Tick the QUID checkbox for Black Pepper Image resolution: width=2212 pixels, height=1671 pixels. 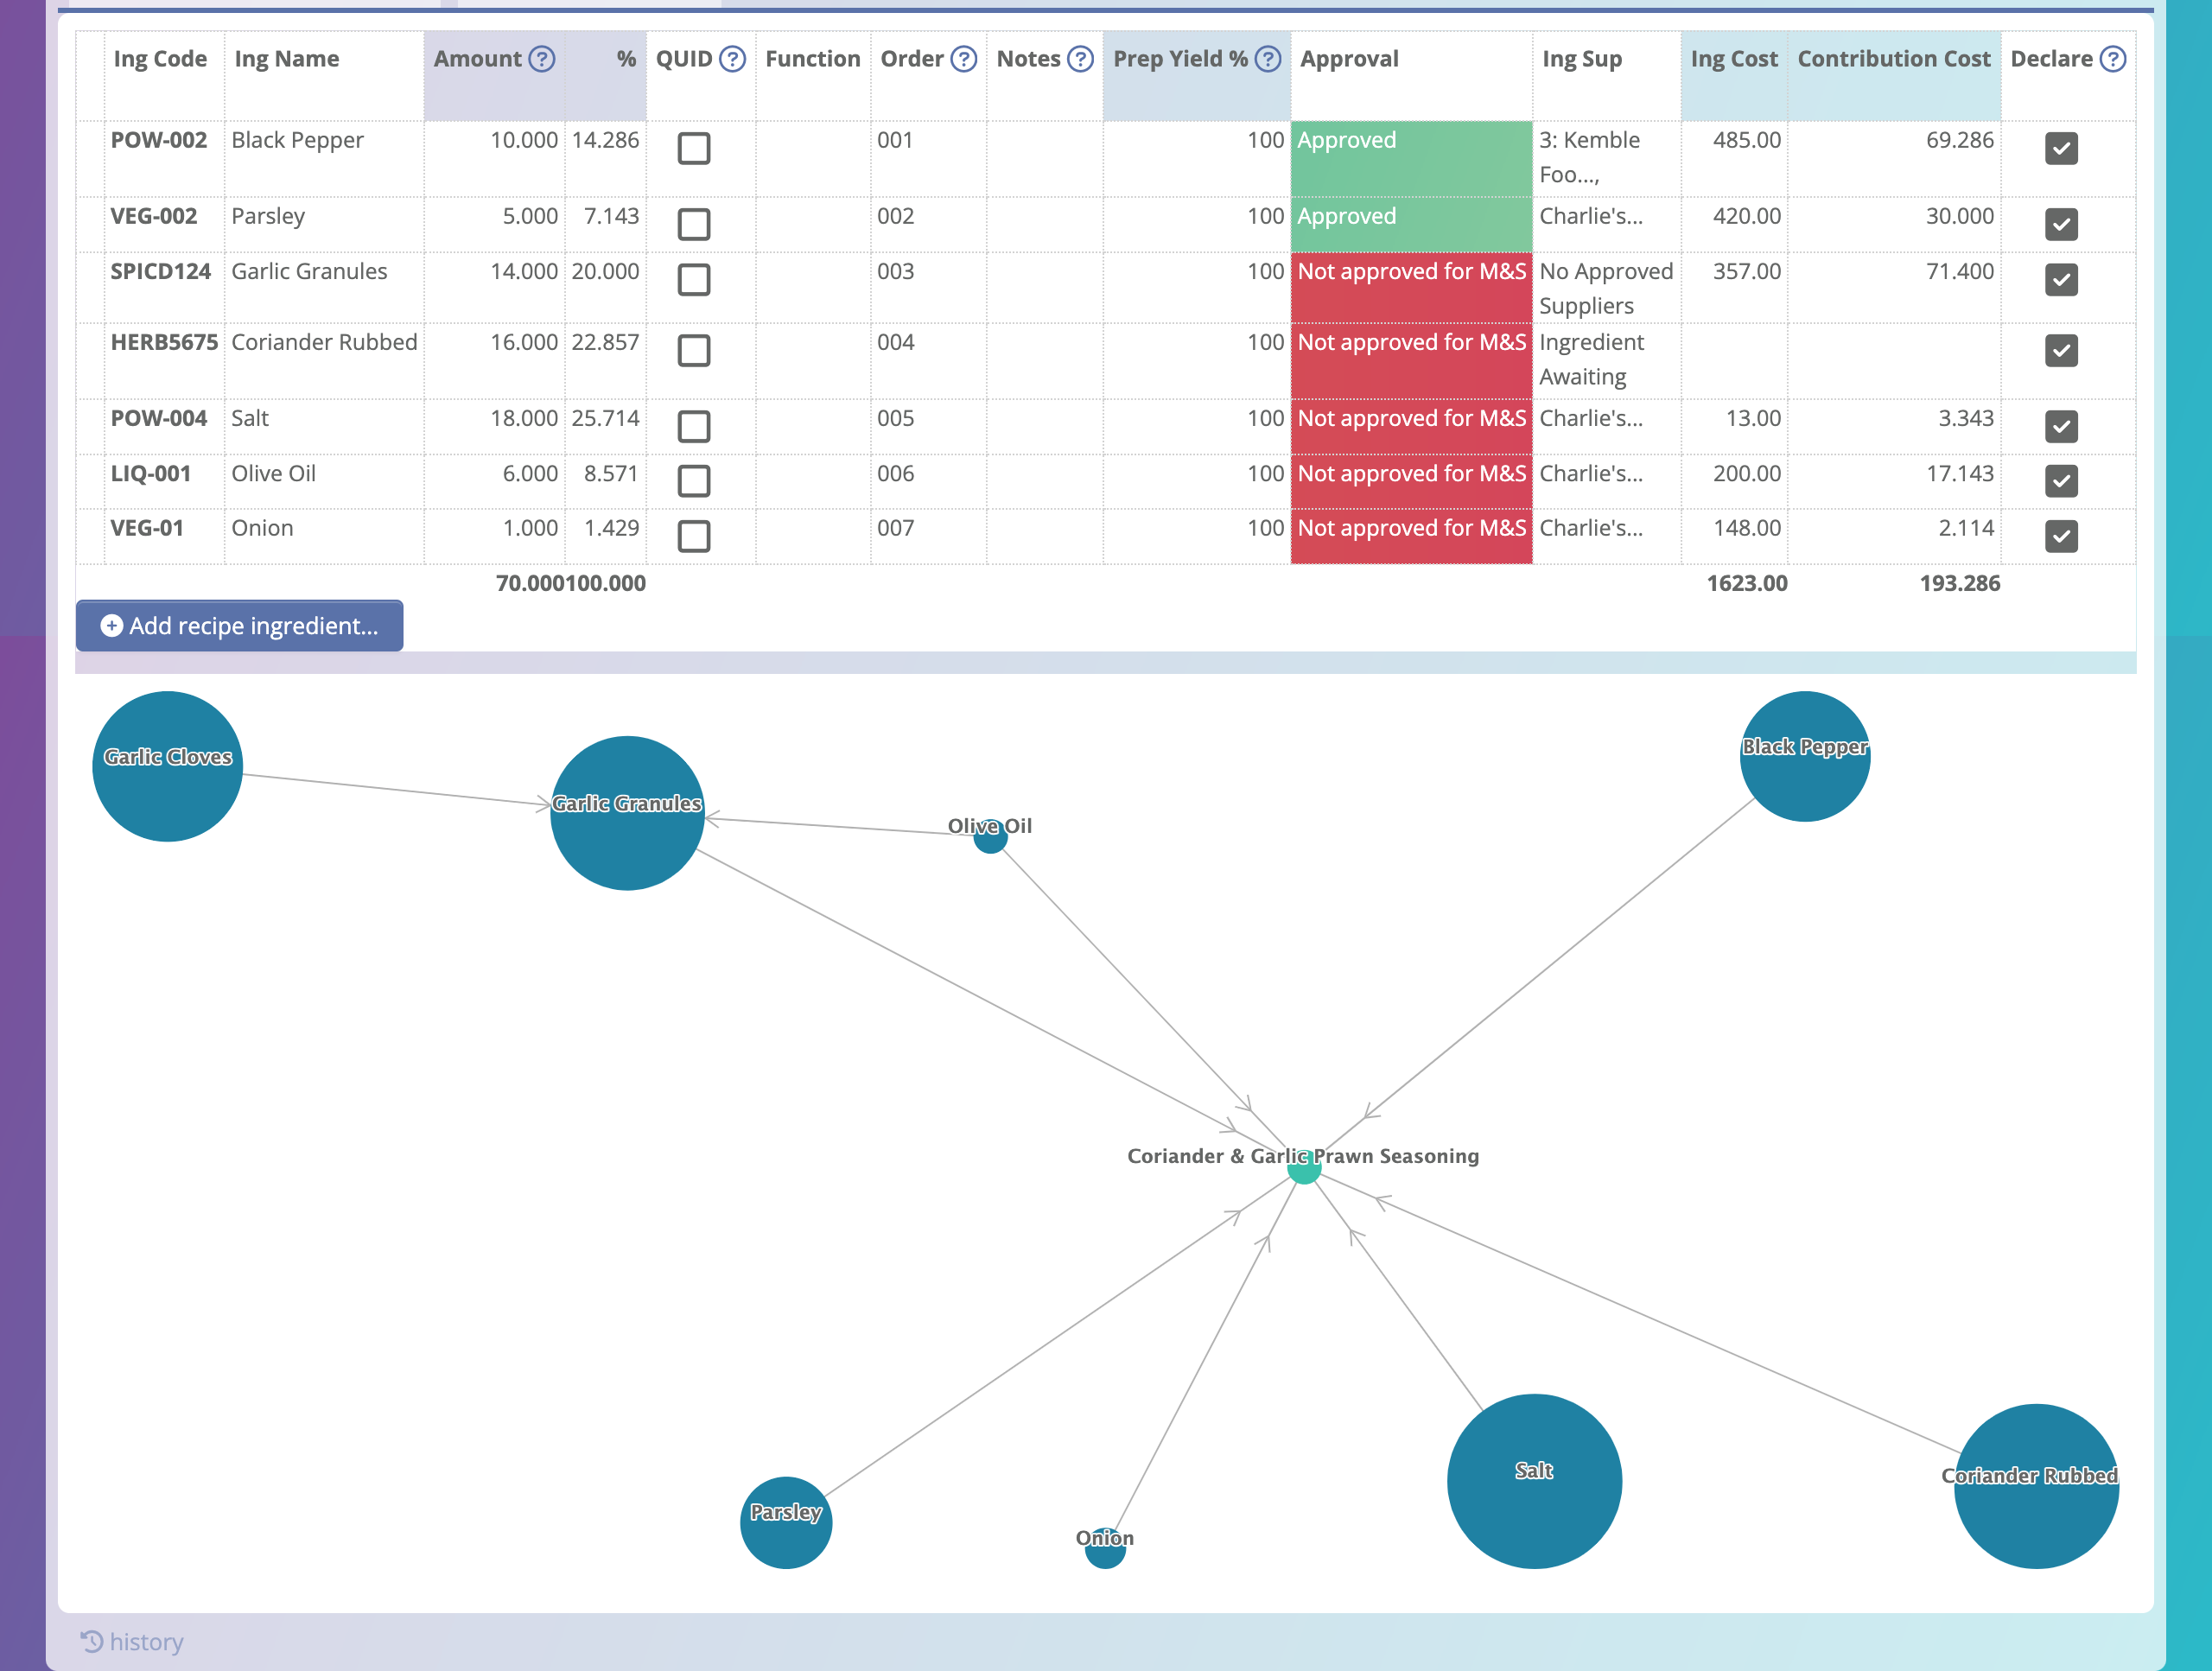tap(693, 148)
